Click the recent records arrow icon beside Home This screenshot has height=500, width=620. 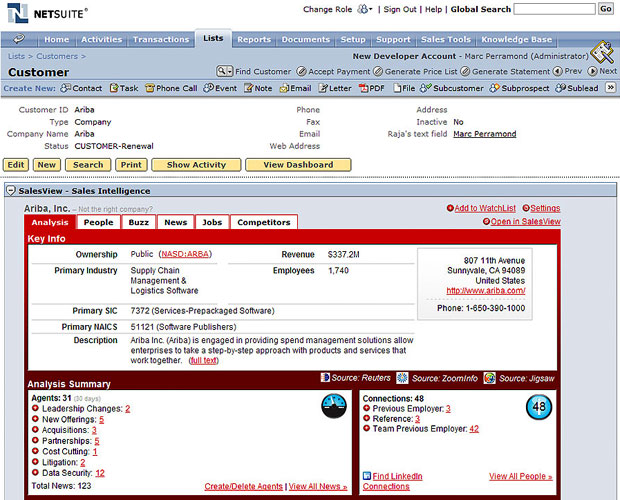pos(19,39)
